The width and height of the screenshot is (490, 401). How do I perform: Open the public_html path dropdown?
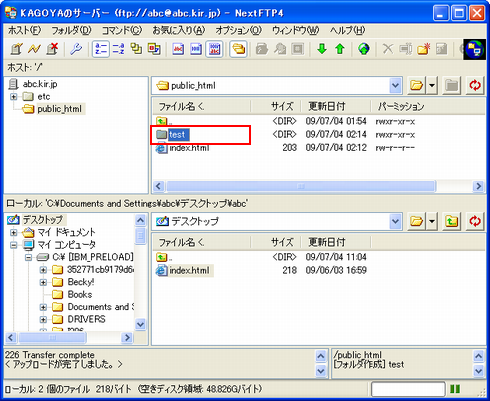[395, 86]
